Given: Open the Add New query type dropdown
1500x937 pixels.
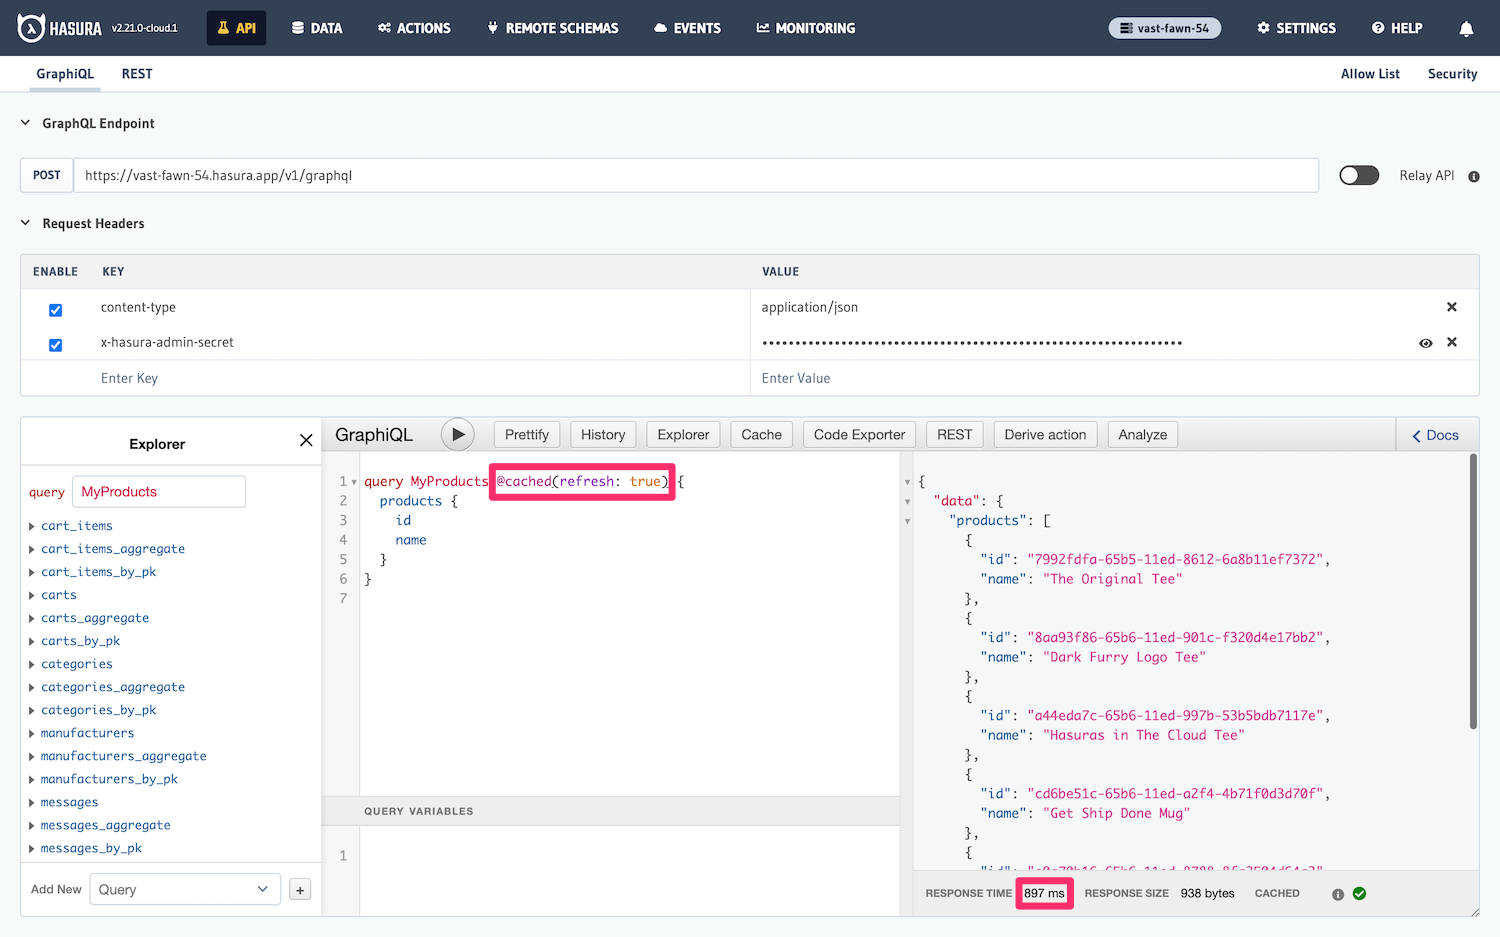Looking at the screenshot, I should tap(184, 889).
